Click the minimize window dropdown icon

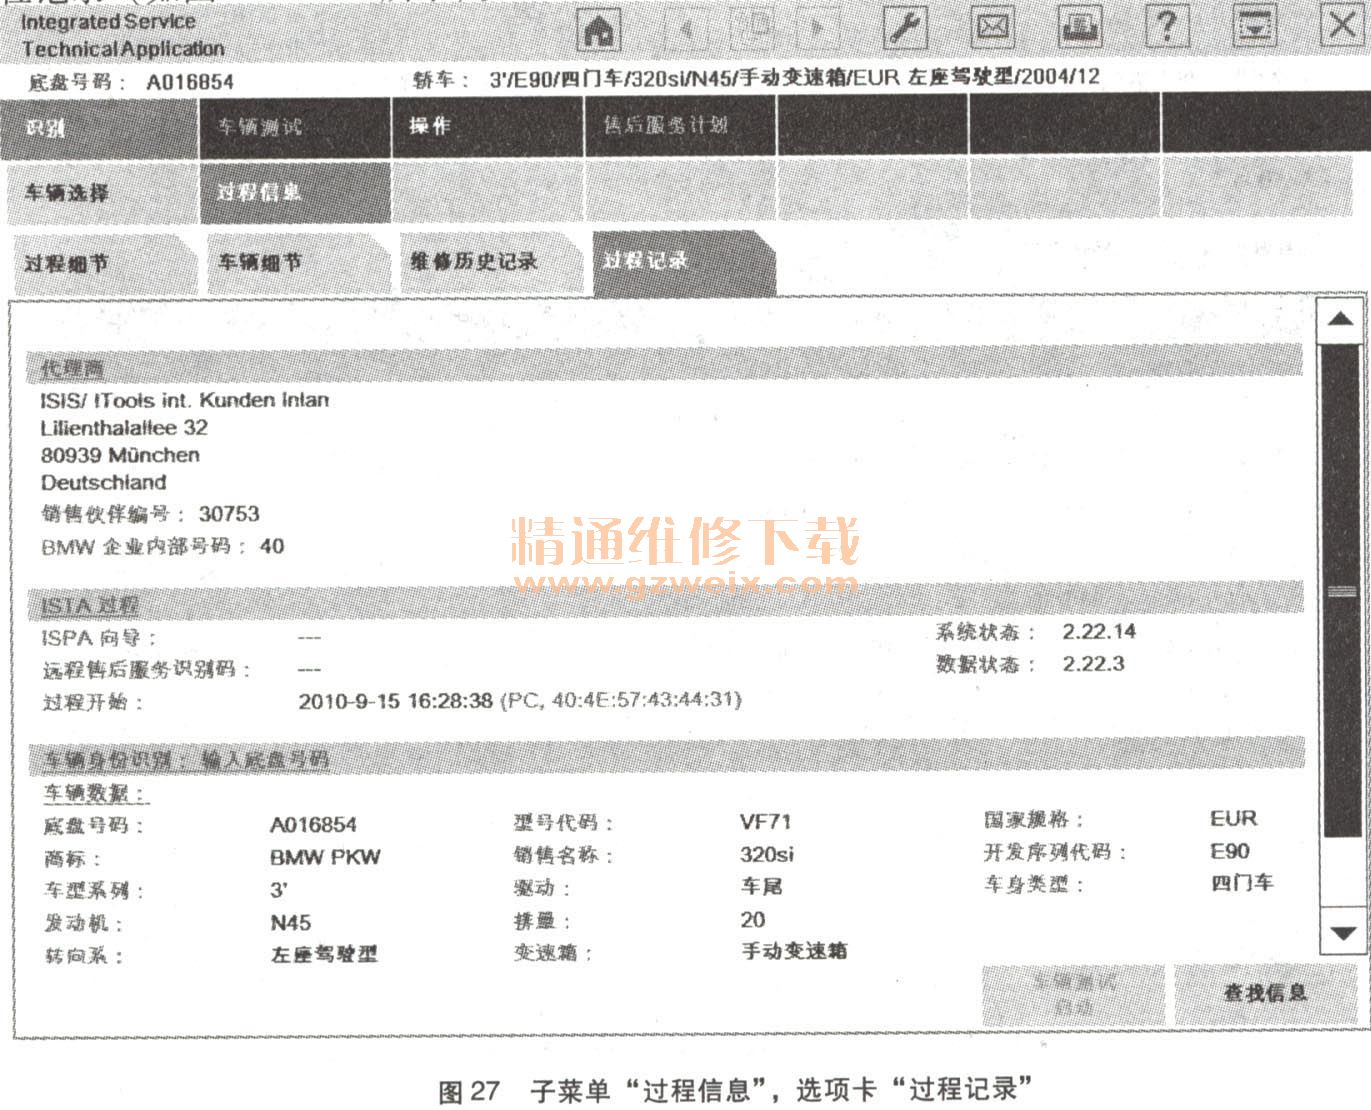tap(1253, 27)
